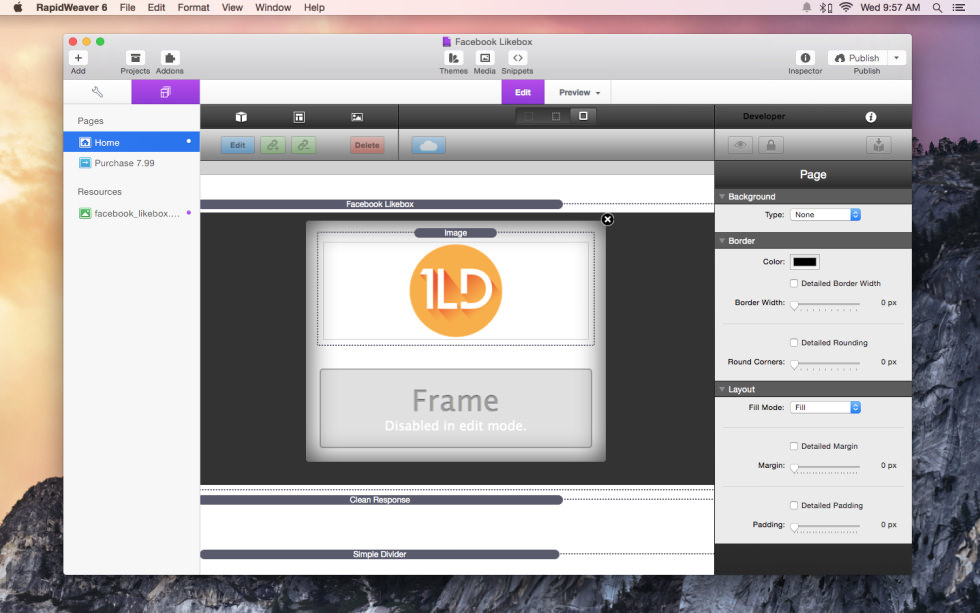980x613 pixels.
Task: Open the templates layout icon
Action: click(299, 117)
